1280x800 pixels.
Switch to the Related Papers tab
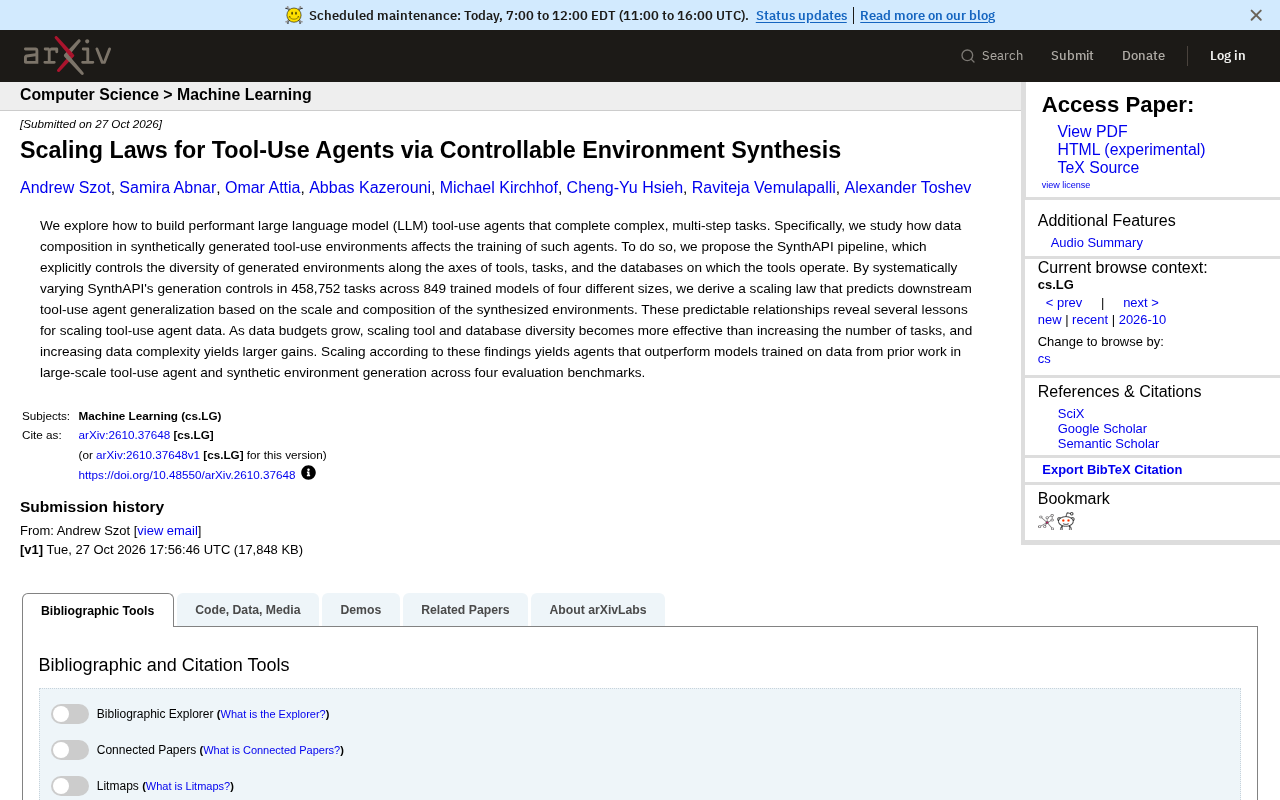click(x=465, y=610)
